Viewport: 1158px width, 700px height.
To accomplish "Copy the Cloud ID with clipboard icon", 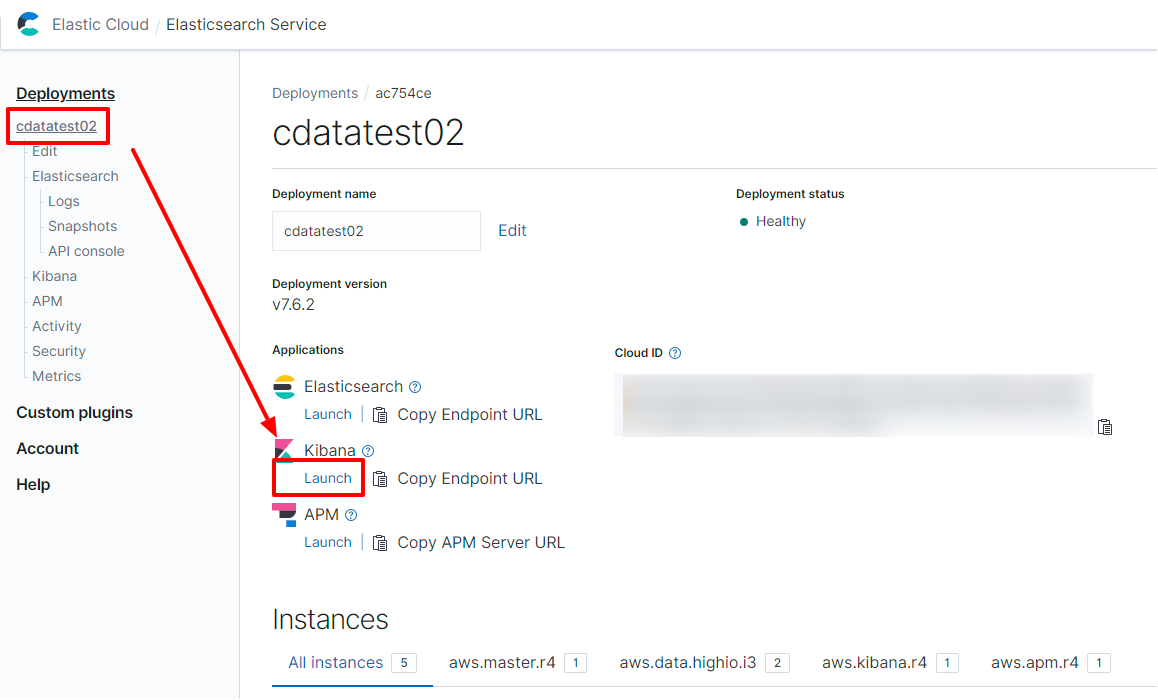I will point(1105,427).
